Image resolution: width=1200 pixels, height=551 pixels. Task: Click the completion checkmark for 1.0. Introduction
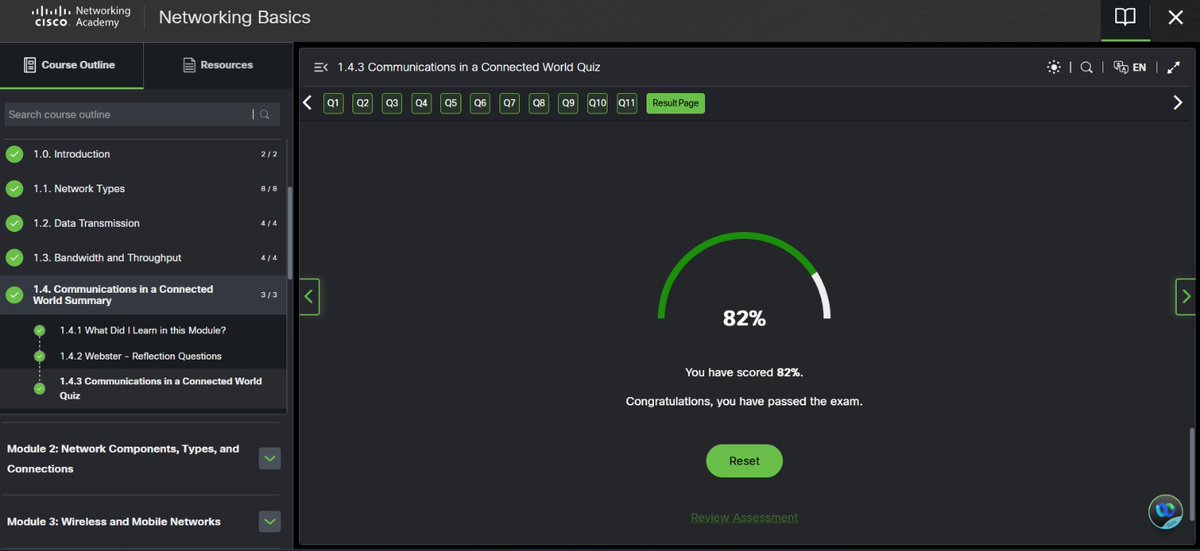14,154
